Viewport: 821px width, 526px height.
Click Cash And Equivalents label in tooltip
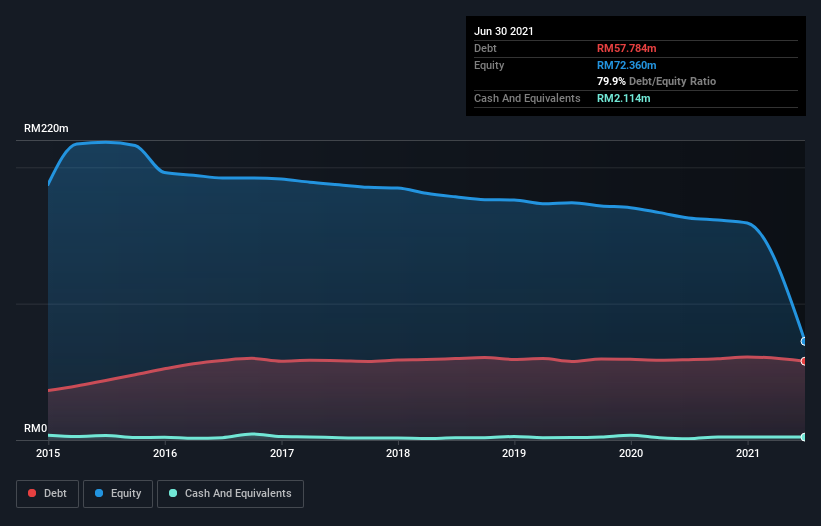click(527, 98)
